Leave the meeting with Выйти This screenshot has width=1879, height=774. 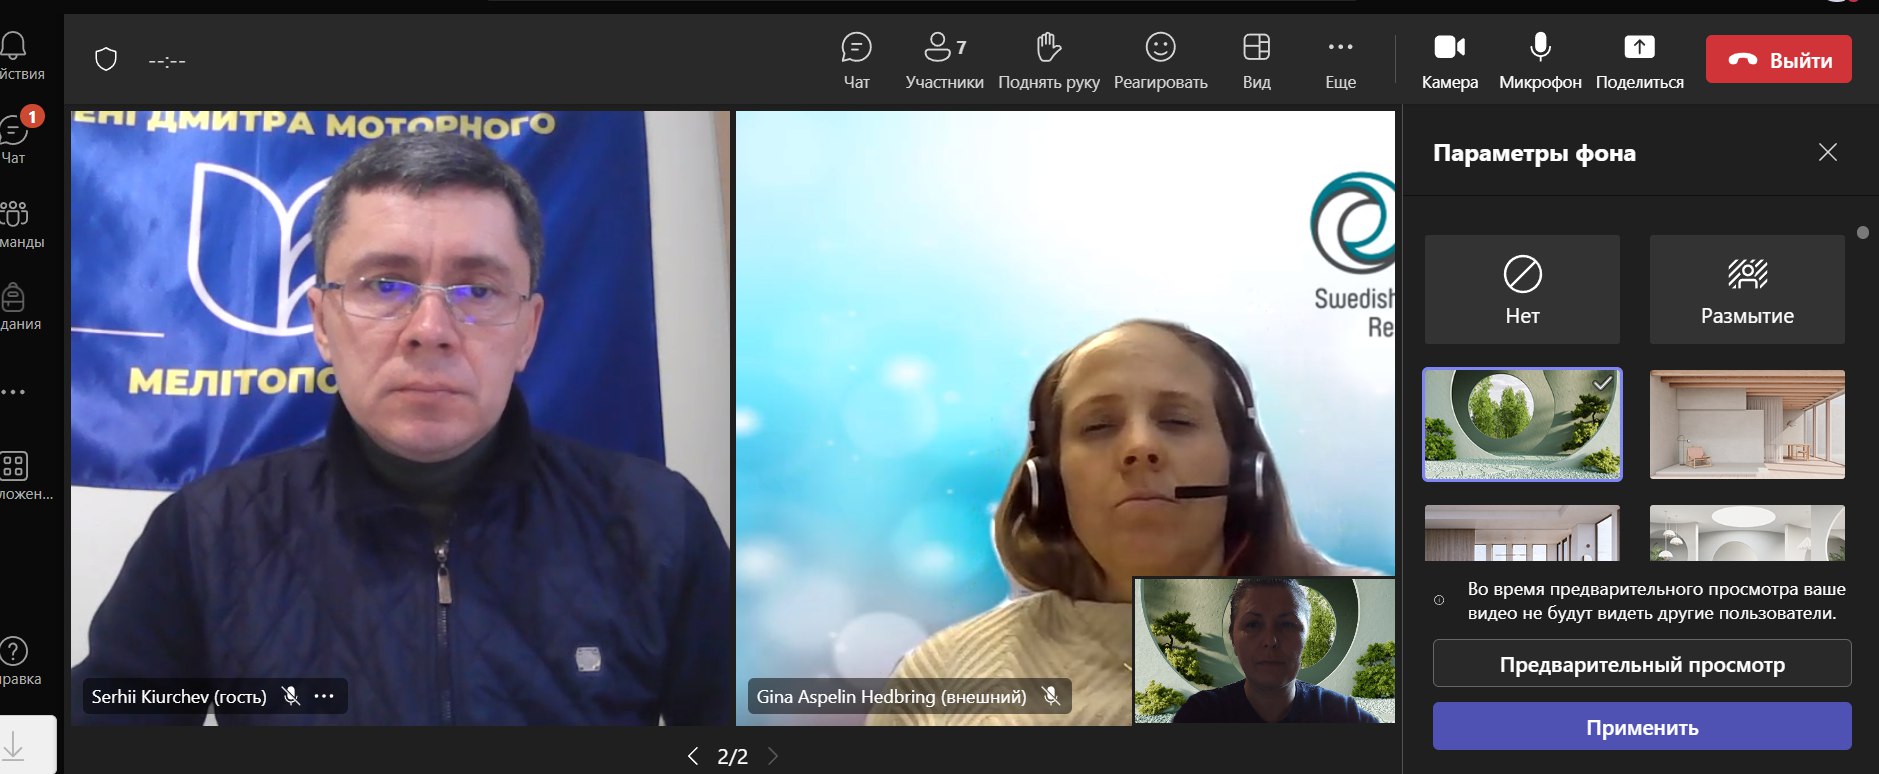(1778, 60)
